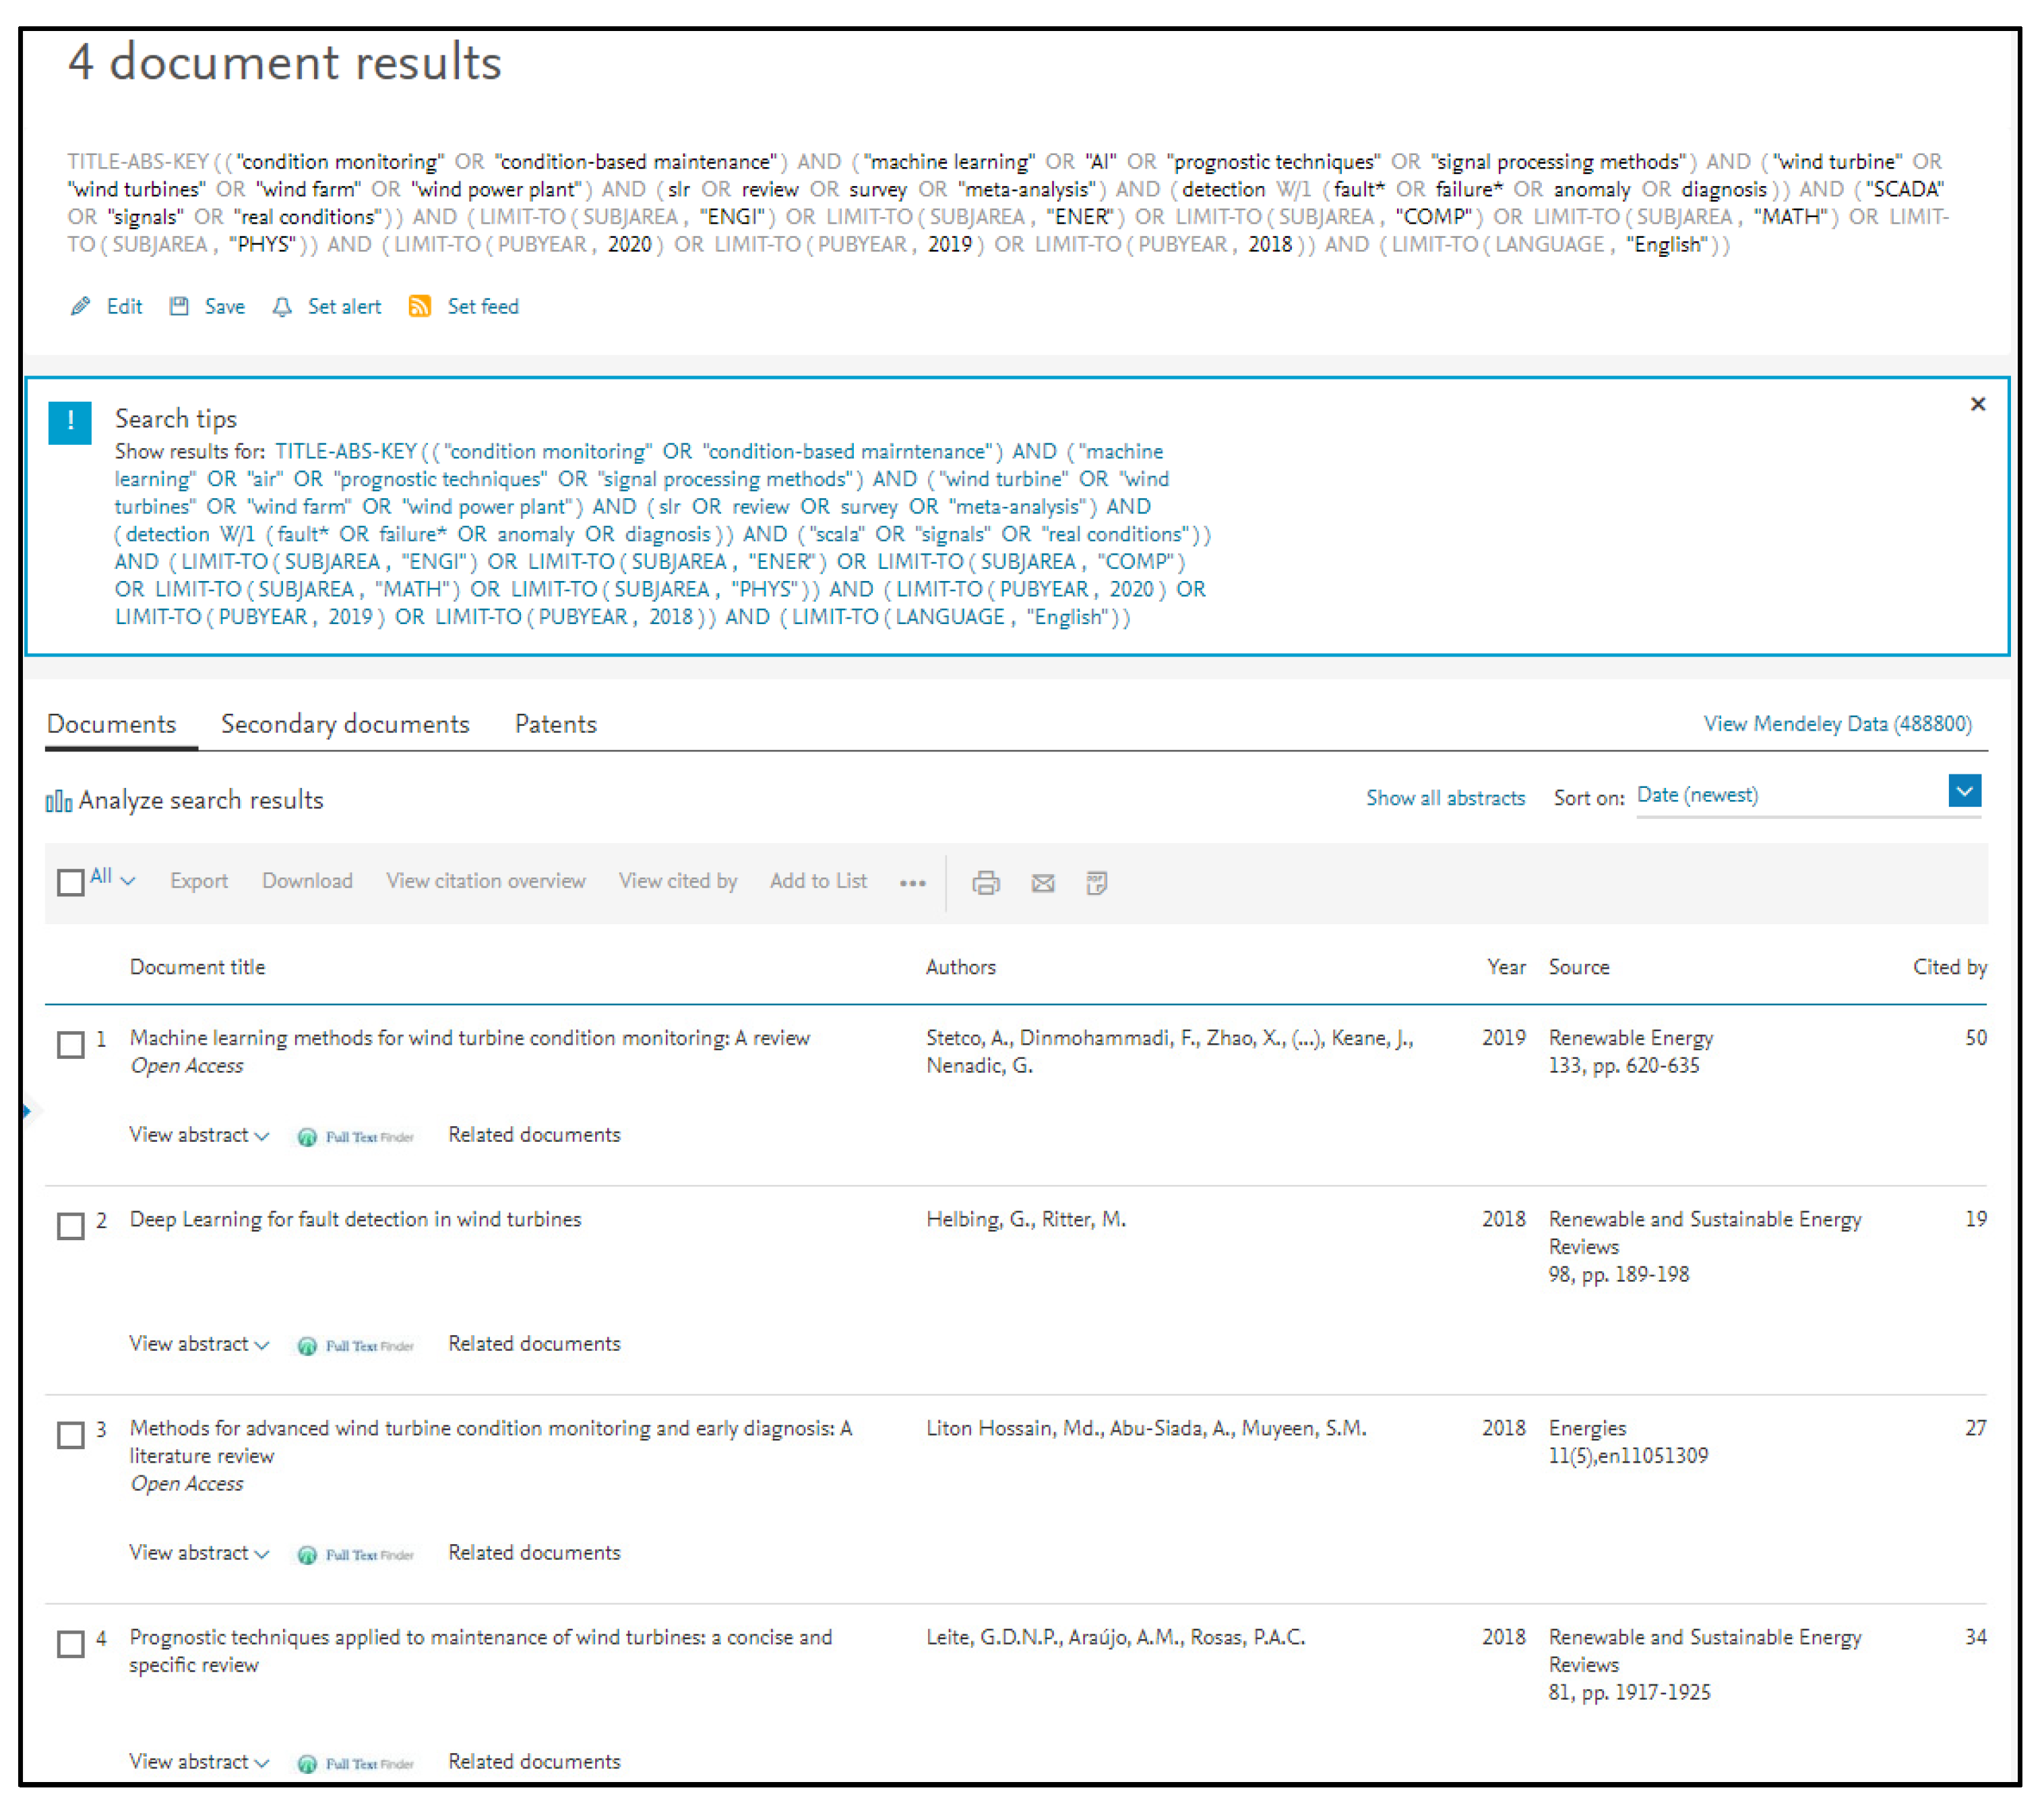Screen dimensions: 2044x1809
Task: Open the three dots more options menu
Action: (x=912, y=883)
